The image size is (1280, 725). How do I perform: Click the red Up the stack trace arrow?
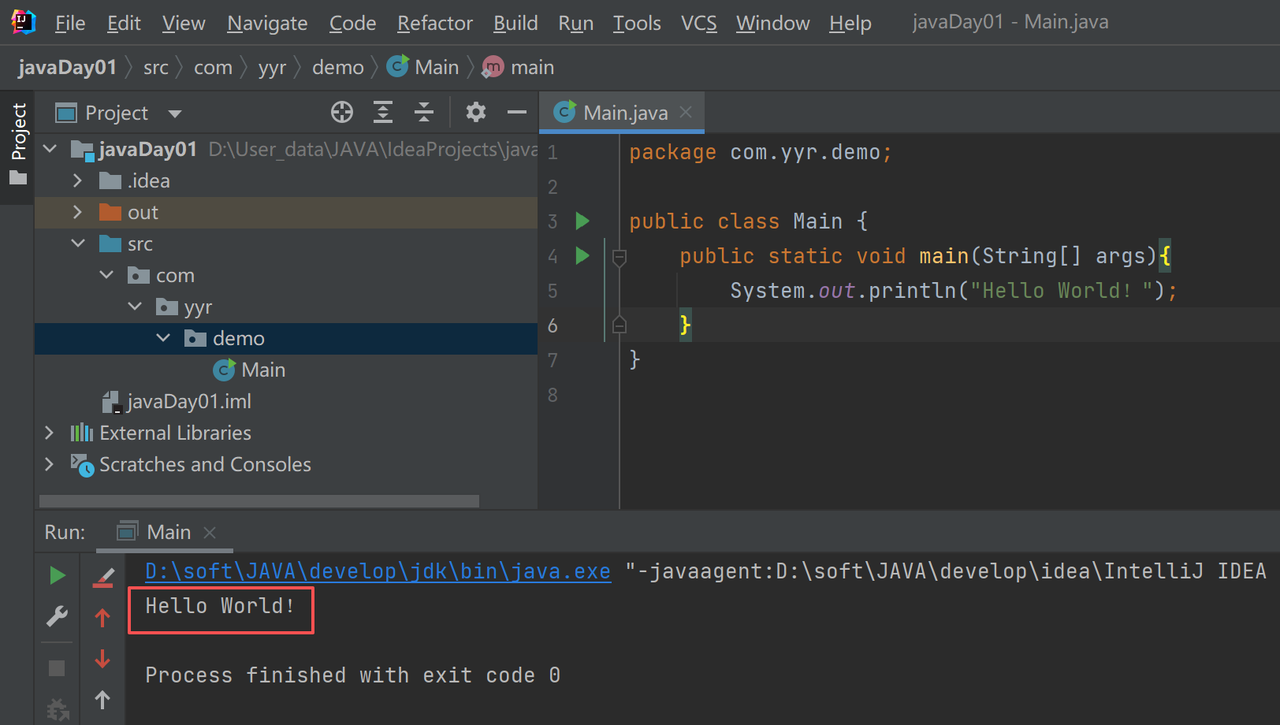102,618
